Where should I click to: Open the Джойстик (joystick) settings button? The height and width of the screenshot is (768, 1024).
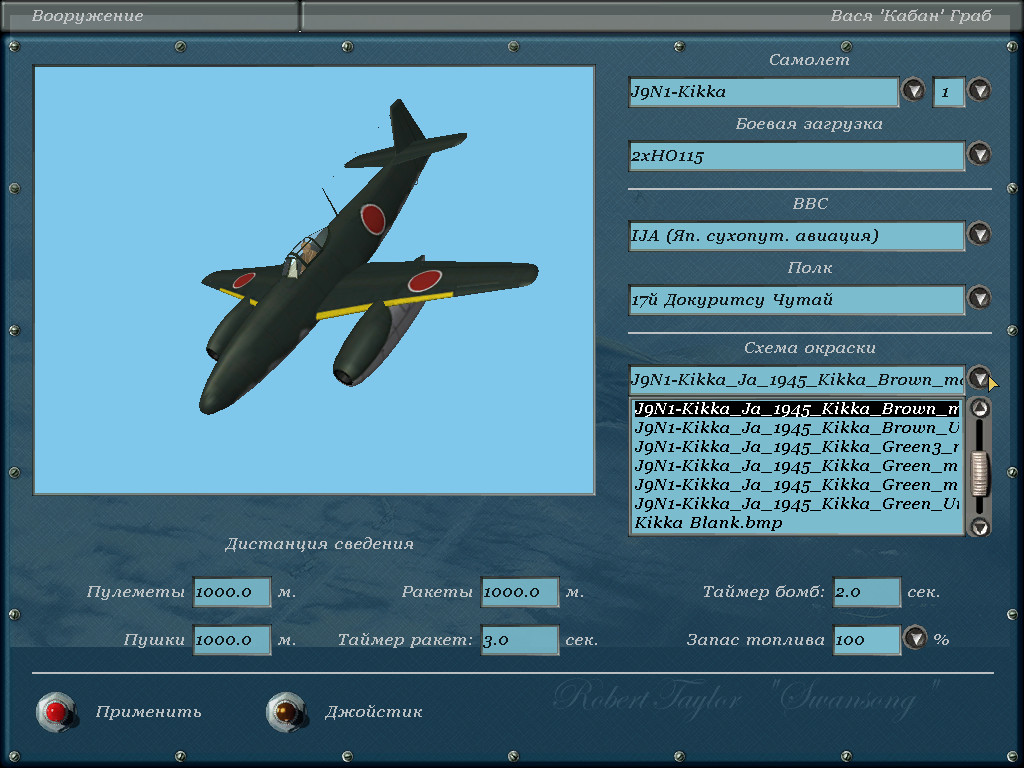click(285, 712)
